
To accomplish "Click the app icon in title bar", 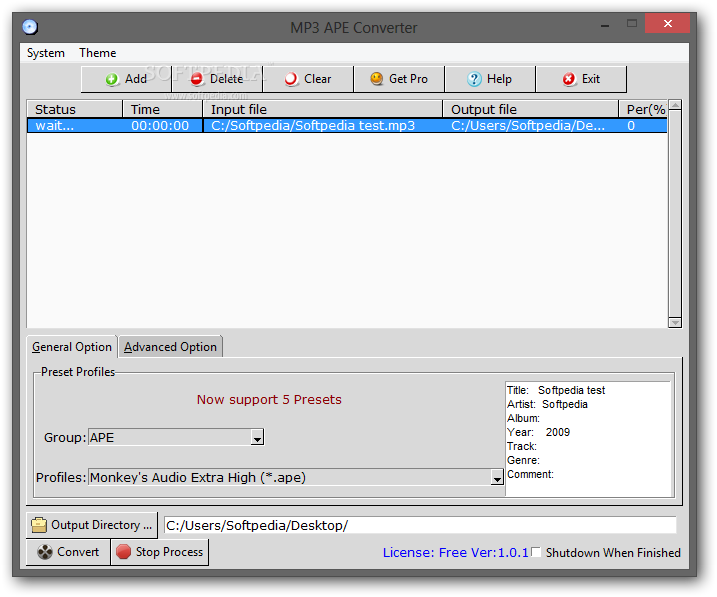I will click(30, 27).
